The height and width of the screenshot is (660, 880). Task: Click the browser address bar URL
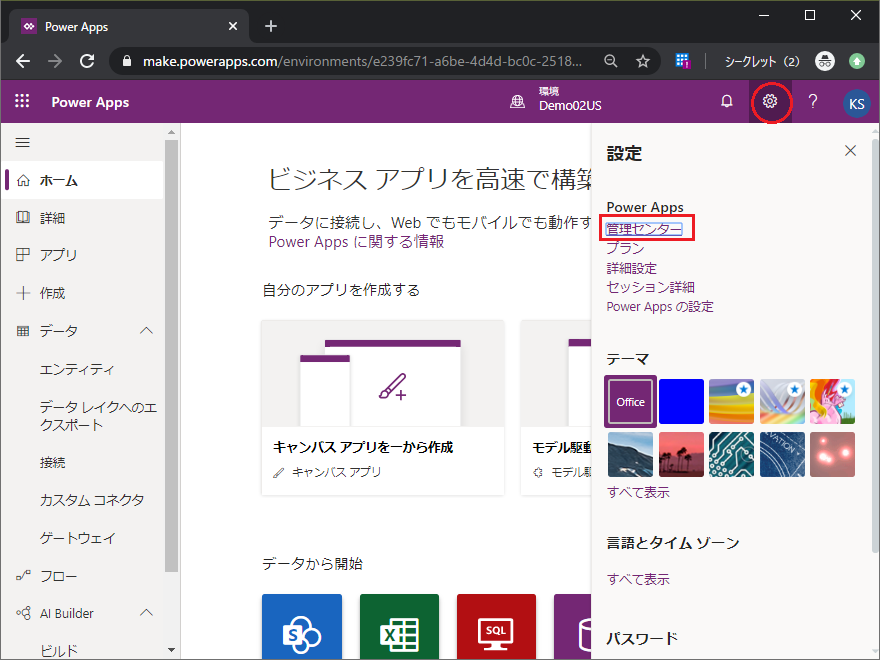click(x=362, y=61)
